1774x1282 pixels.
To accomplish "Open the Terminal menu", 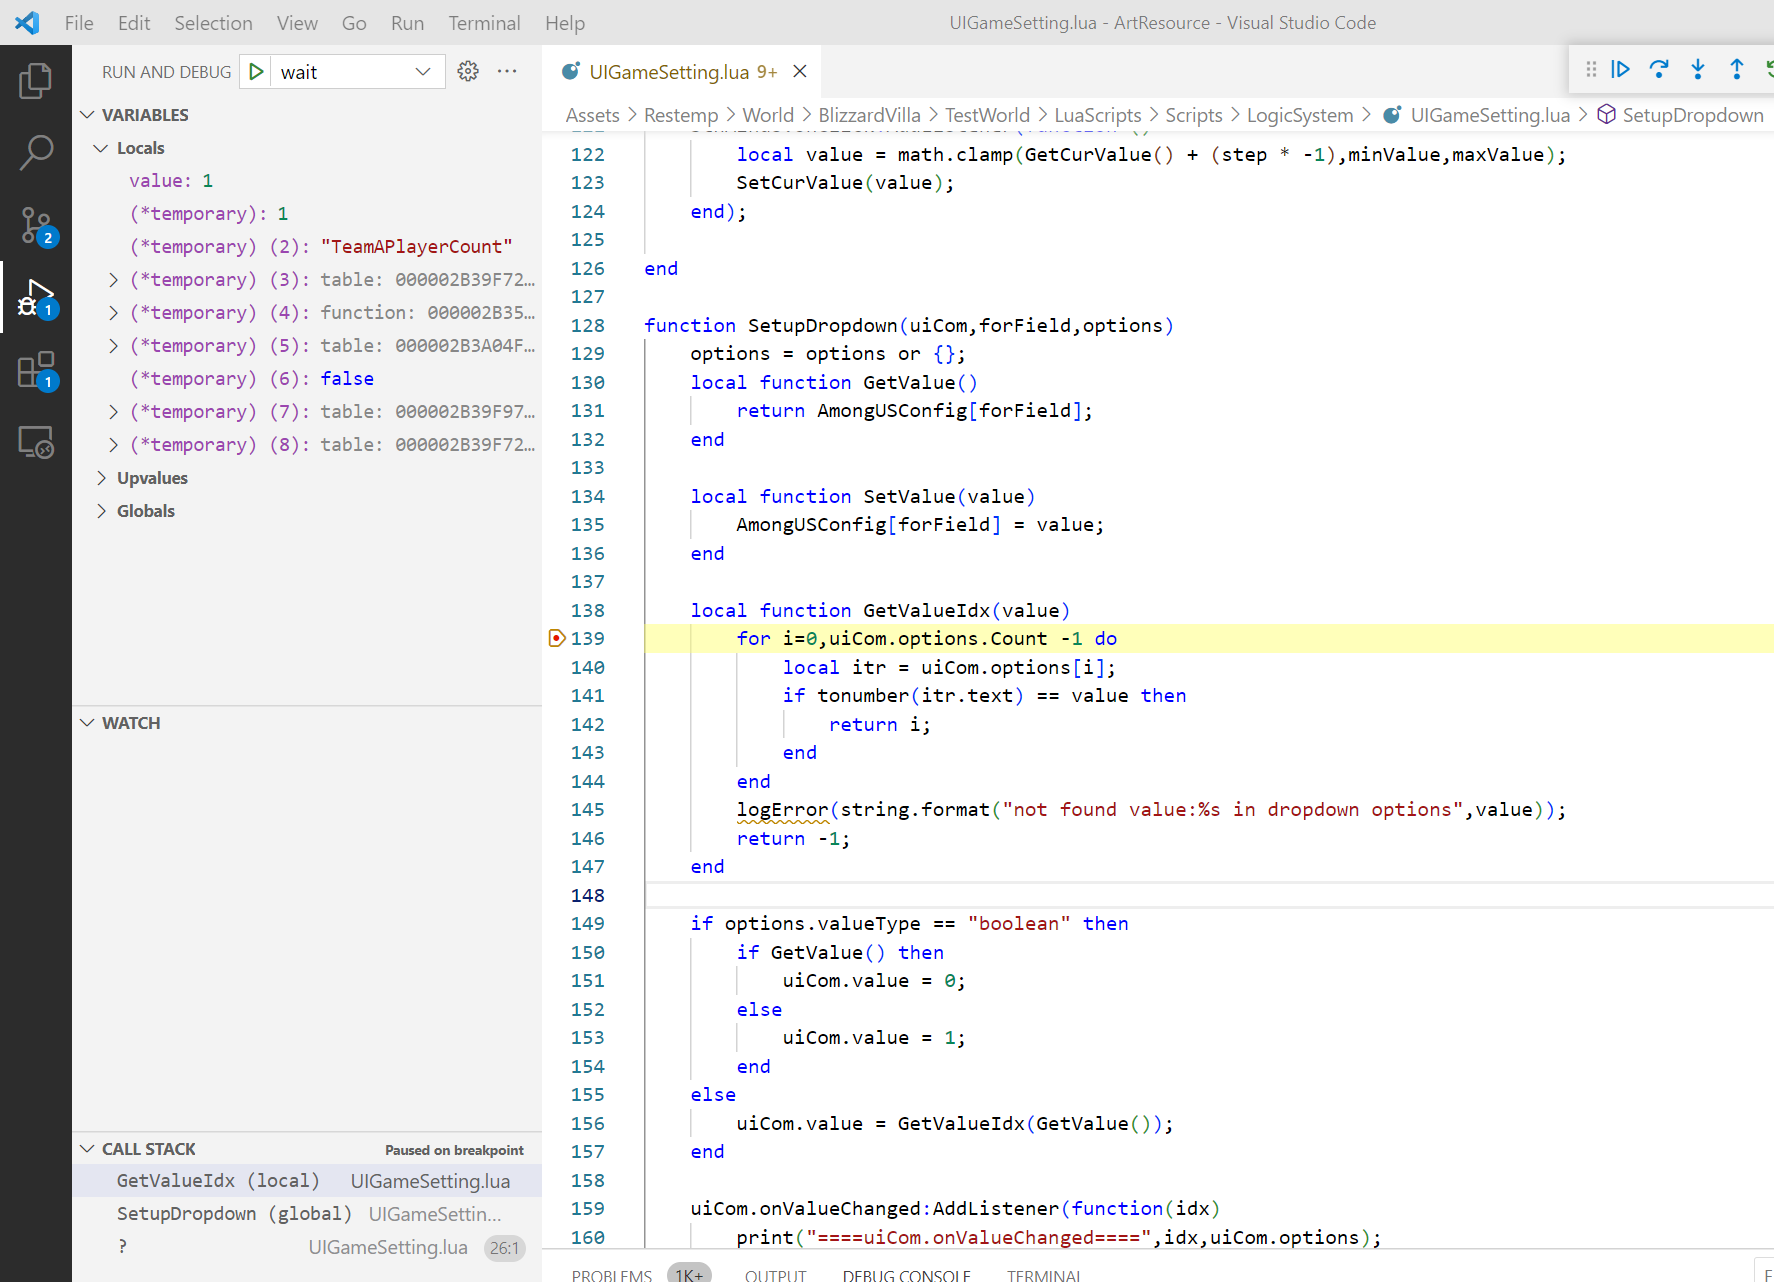I will (x=484, y=23).
